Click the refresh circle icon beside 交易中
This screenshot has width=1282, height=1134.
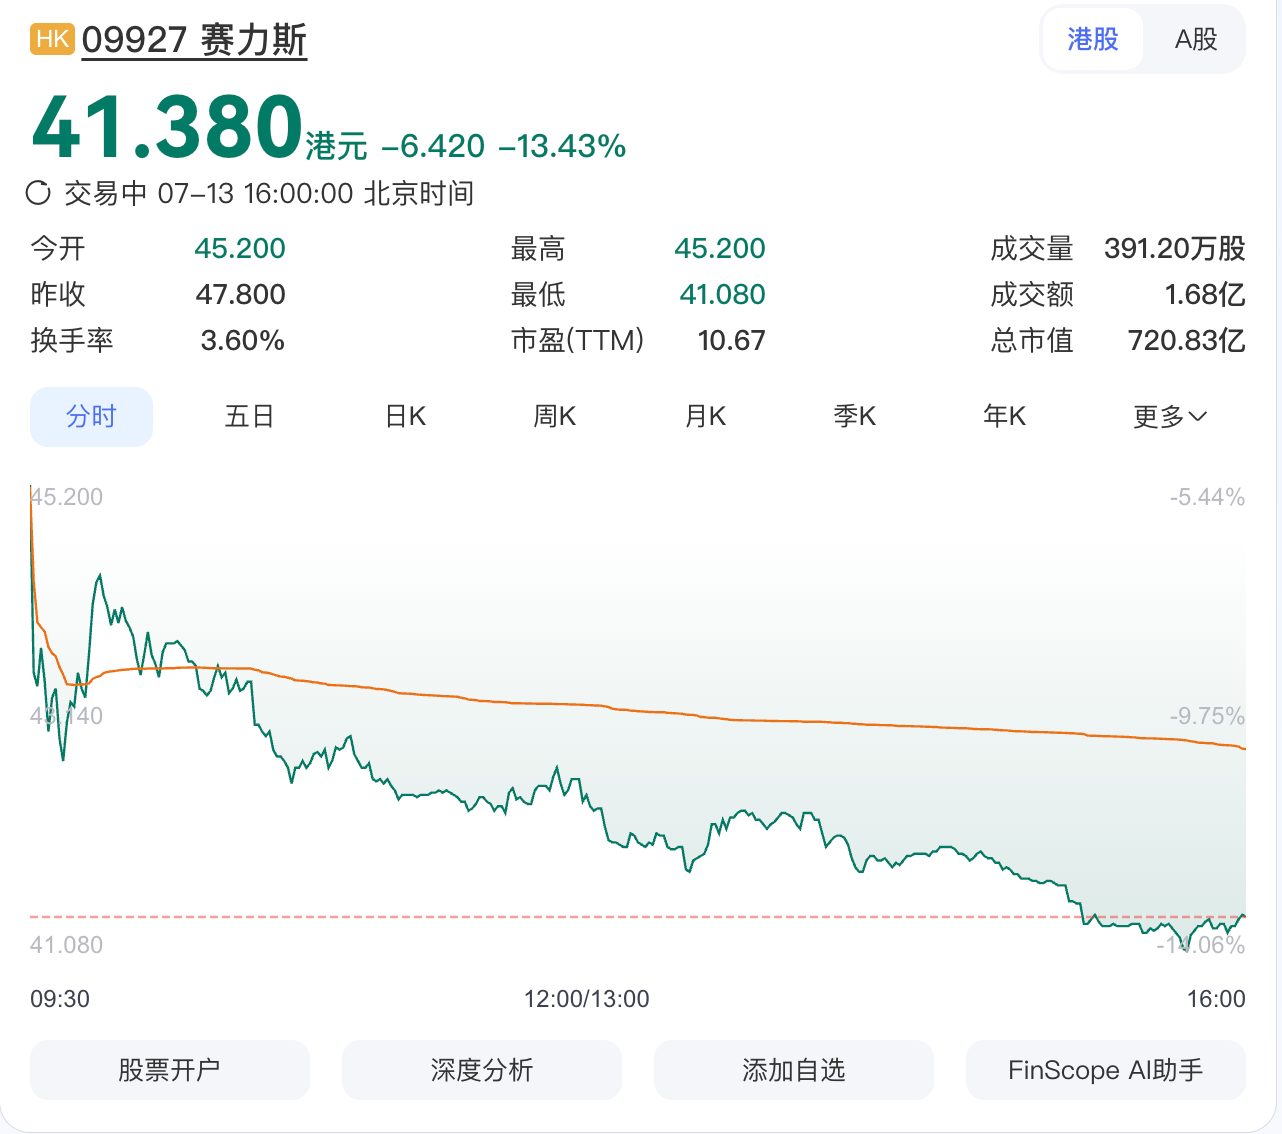[38, 193]
